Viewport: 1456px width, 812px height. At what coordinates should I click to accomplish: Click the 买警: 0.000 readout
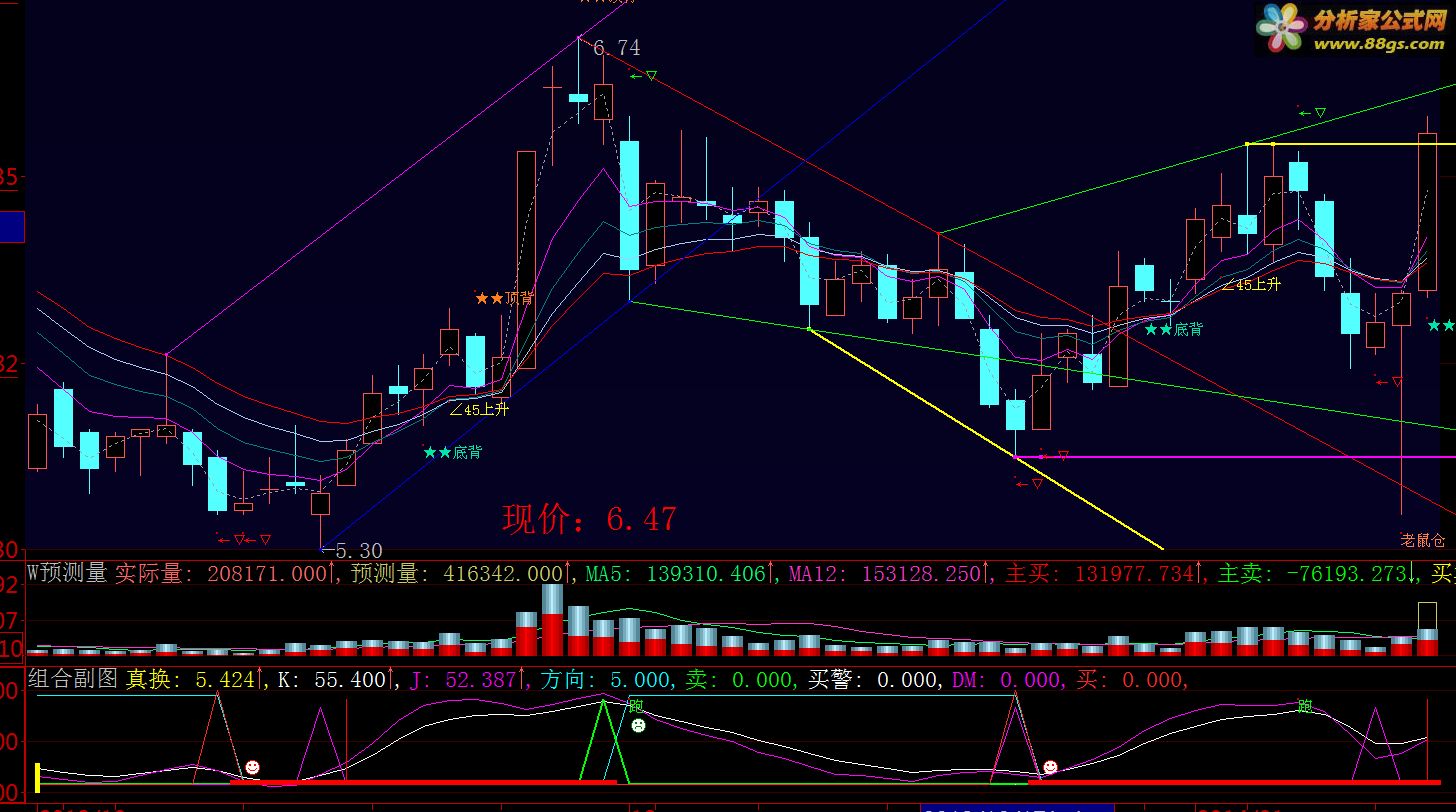pyautogui.click(x=875, y=680)
